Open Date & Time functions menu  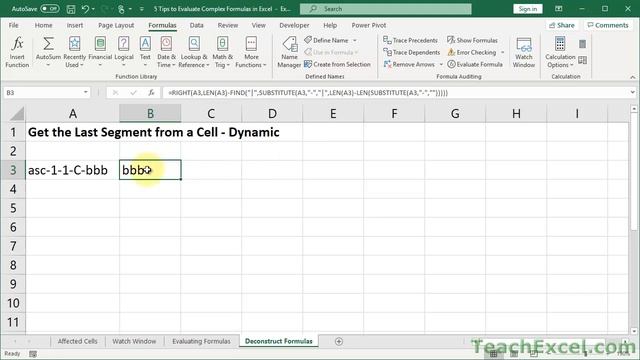(166, 52)
